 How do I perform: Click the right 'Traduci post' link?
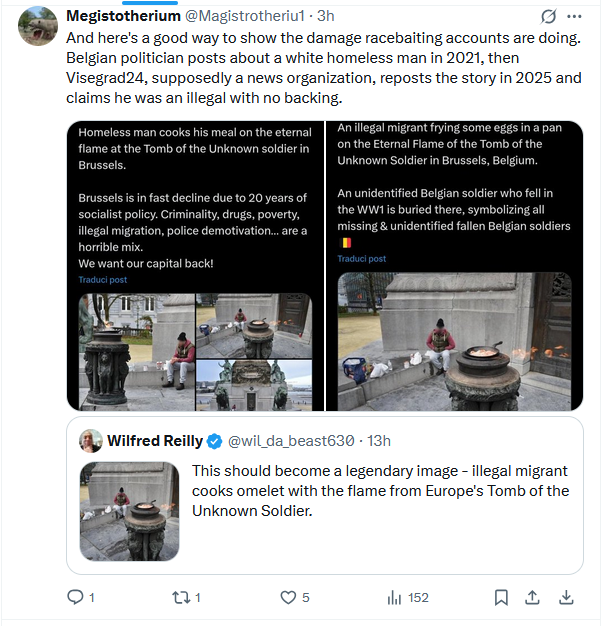pyautogui.click(x=361, y=258)
